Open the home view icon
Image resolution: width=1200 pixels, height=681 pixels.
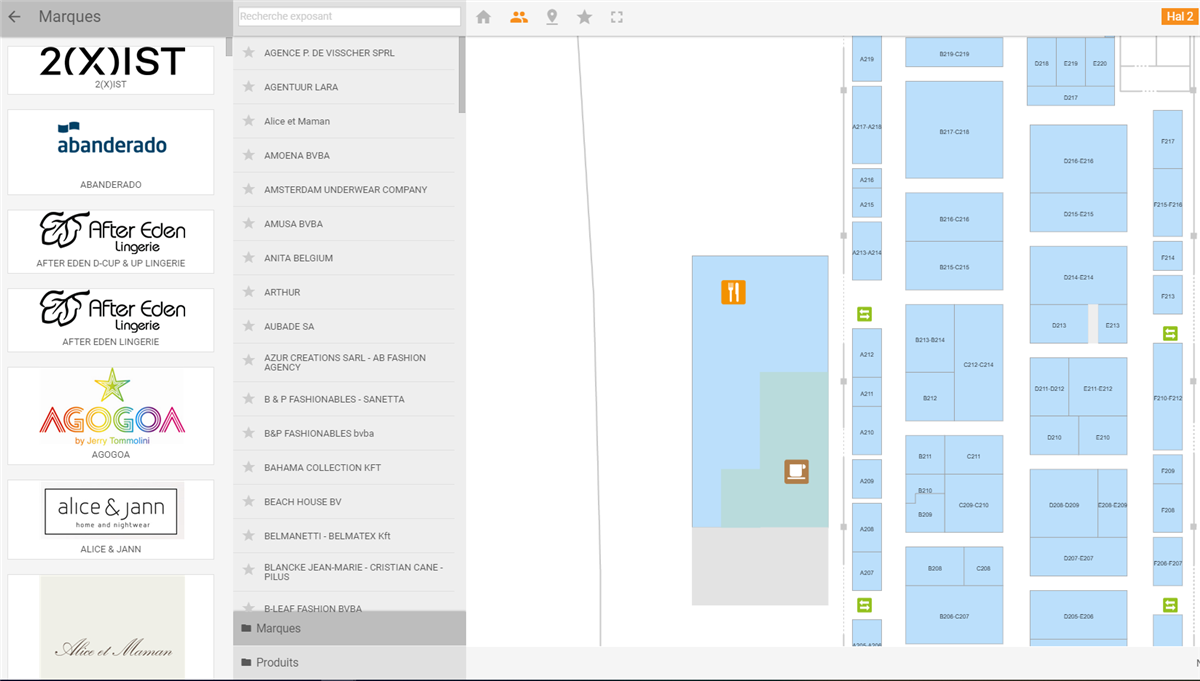pos(484,17)
